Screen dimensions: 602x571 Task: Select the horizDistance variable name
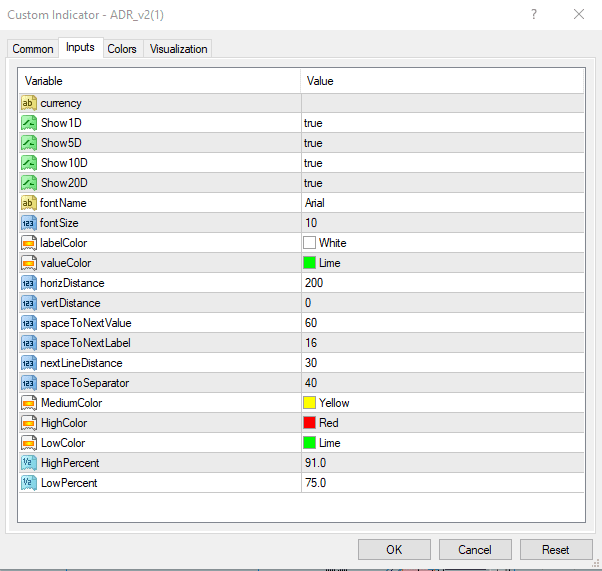[72, 283]
